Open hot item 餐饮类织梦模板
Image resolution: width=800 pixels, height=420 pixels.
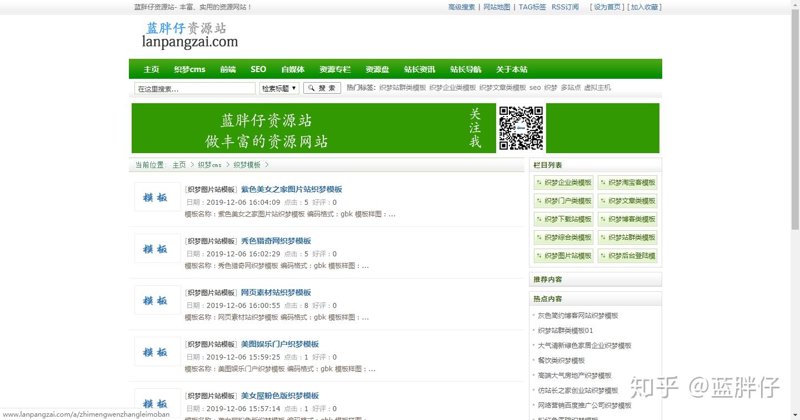[x=561, y=360]
